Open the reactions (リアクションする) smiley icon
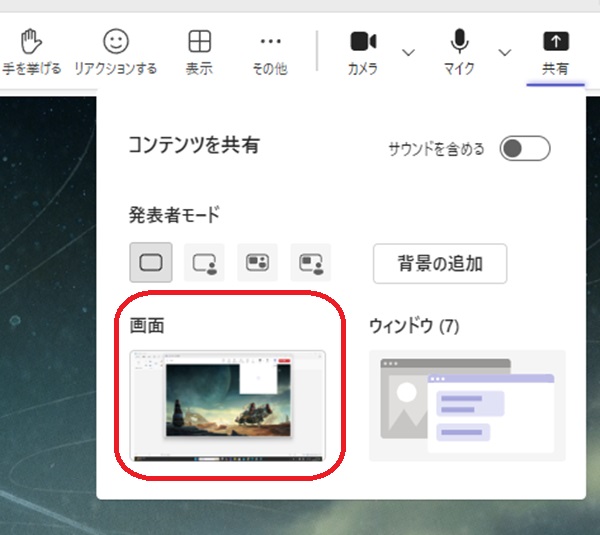Screen dimensions: 600x535 pos(117,43)
